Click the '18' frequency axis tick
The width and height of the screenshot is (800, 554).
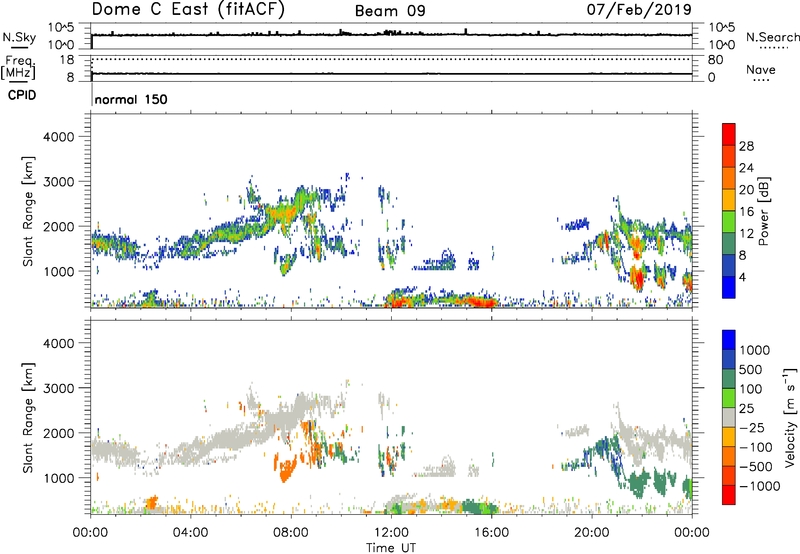coord(67,60)
